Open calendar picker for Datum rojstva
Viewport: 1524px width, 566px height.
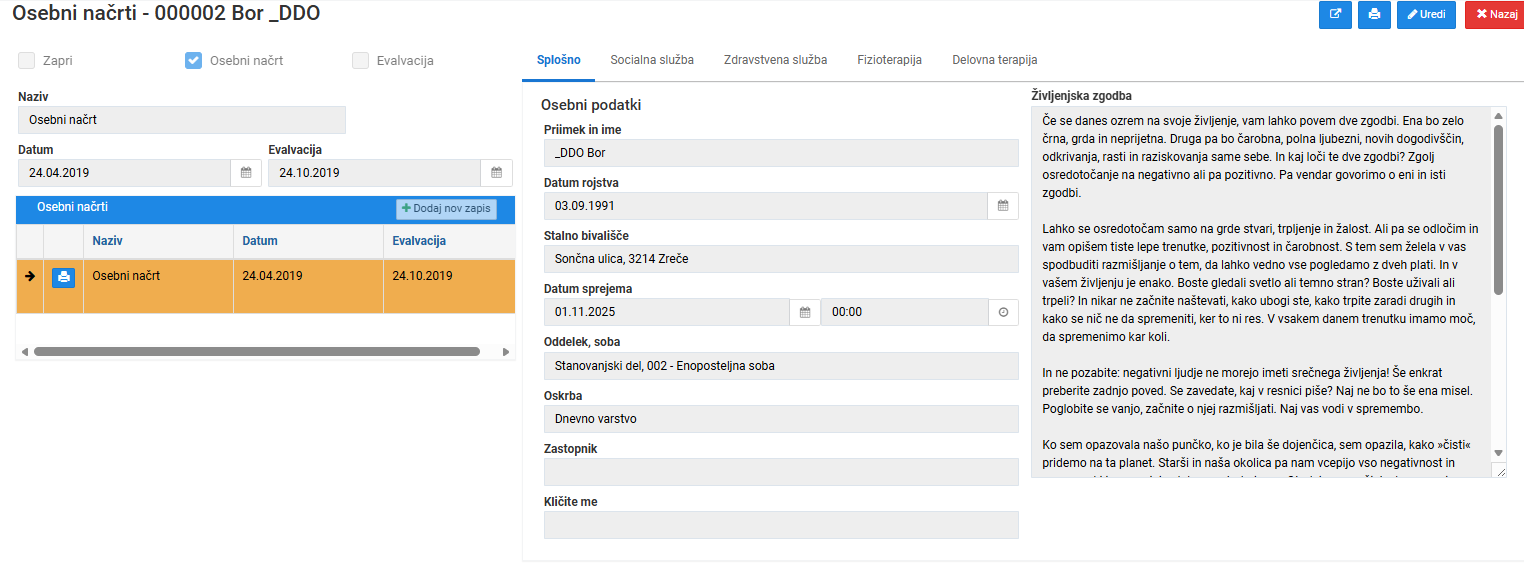pyautogui.click(x=1003, y=206)
